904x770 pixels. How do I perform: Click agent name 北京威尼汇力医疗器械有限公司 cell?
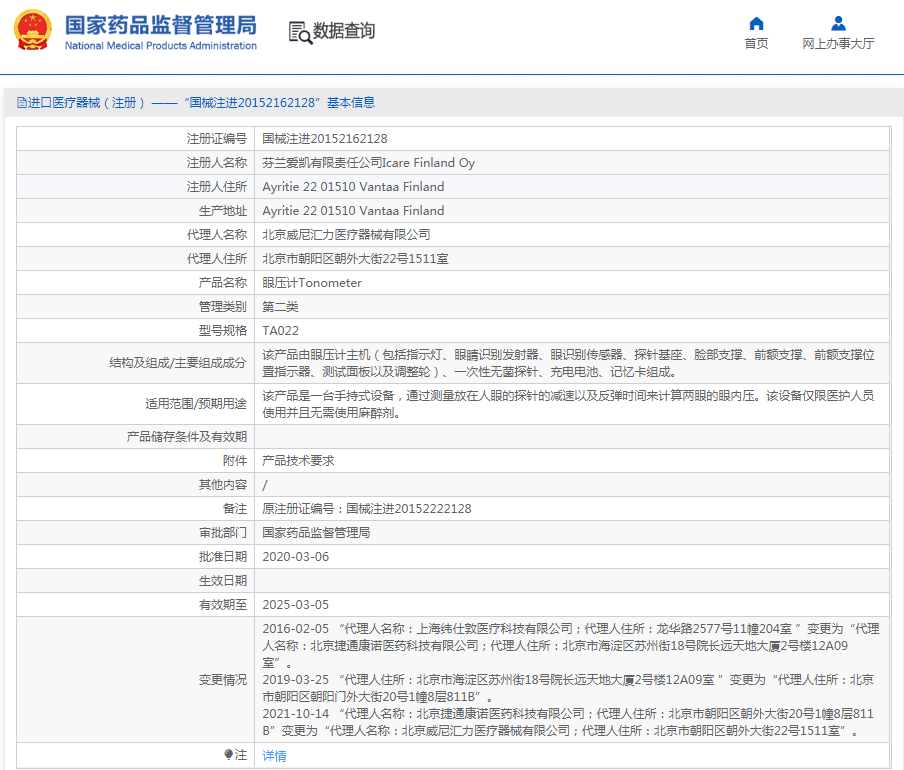point(346,235)
